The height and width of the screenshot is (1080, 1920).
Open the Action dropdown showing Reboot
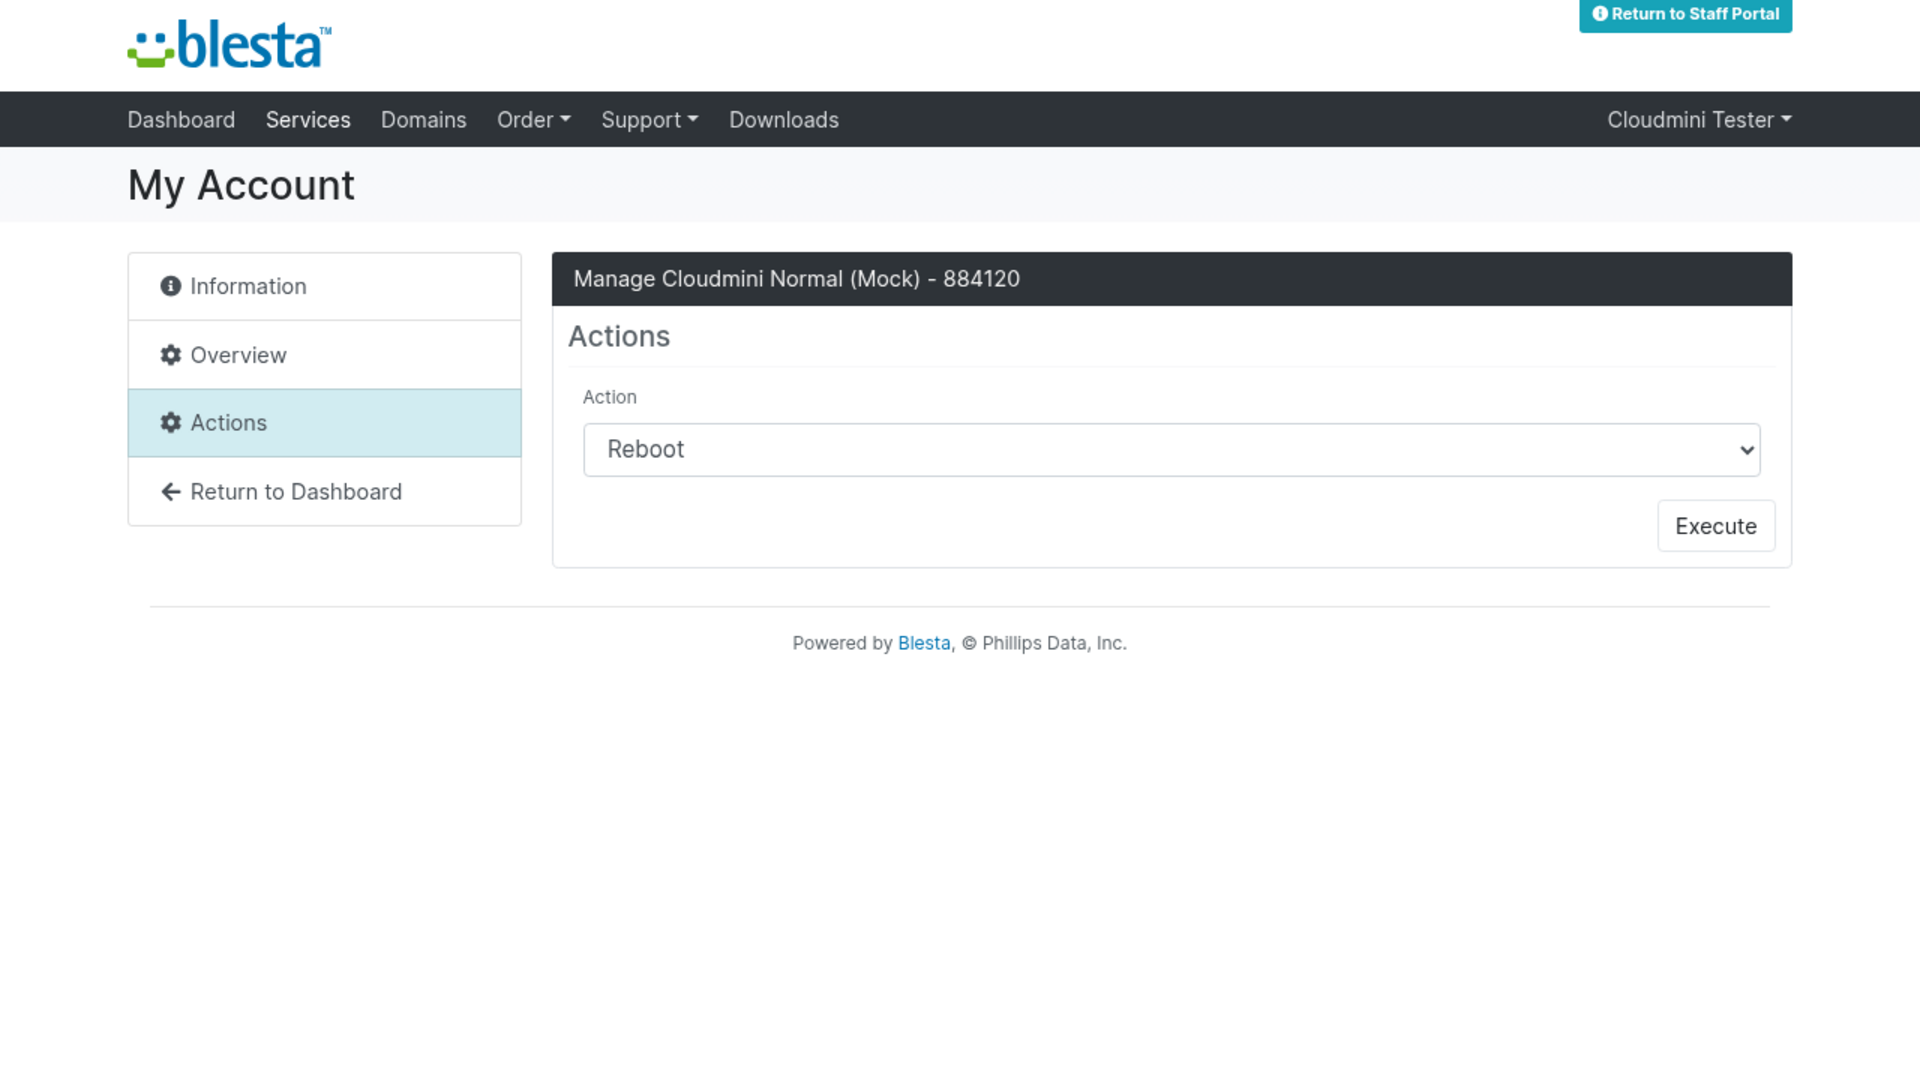point(1171,450)
